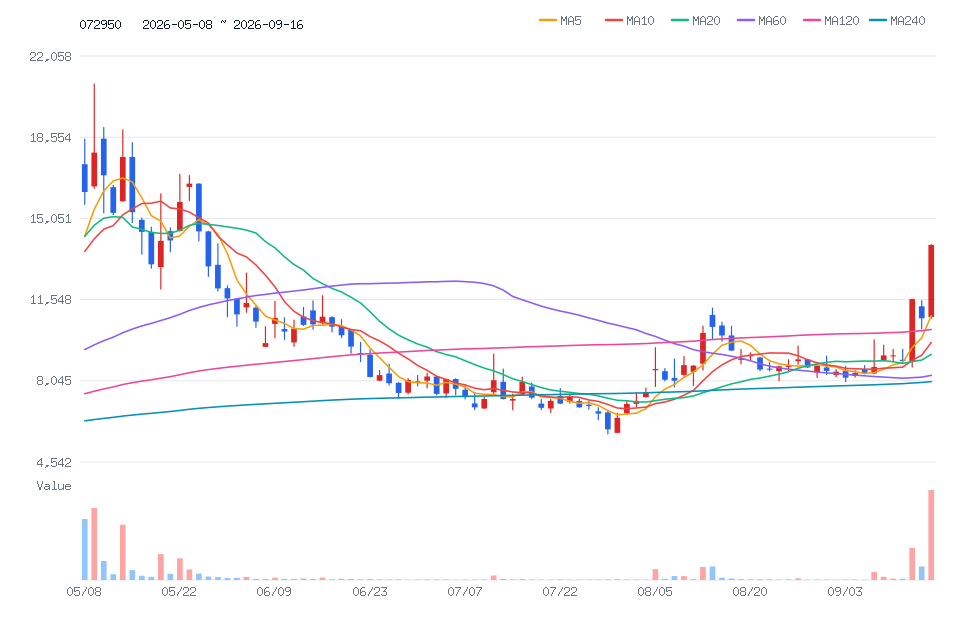Click the 05/08 date axis label

coord(84,592)
